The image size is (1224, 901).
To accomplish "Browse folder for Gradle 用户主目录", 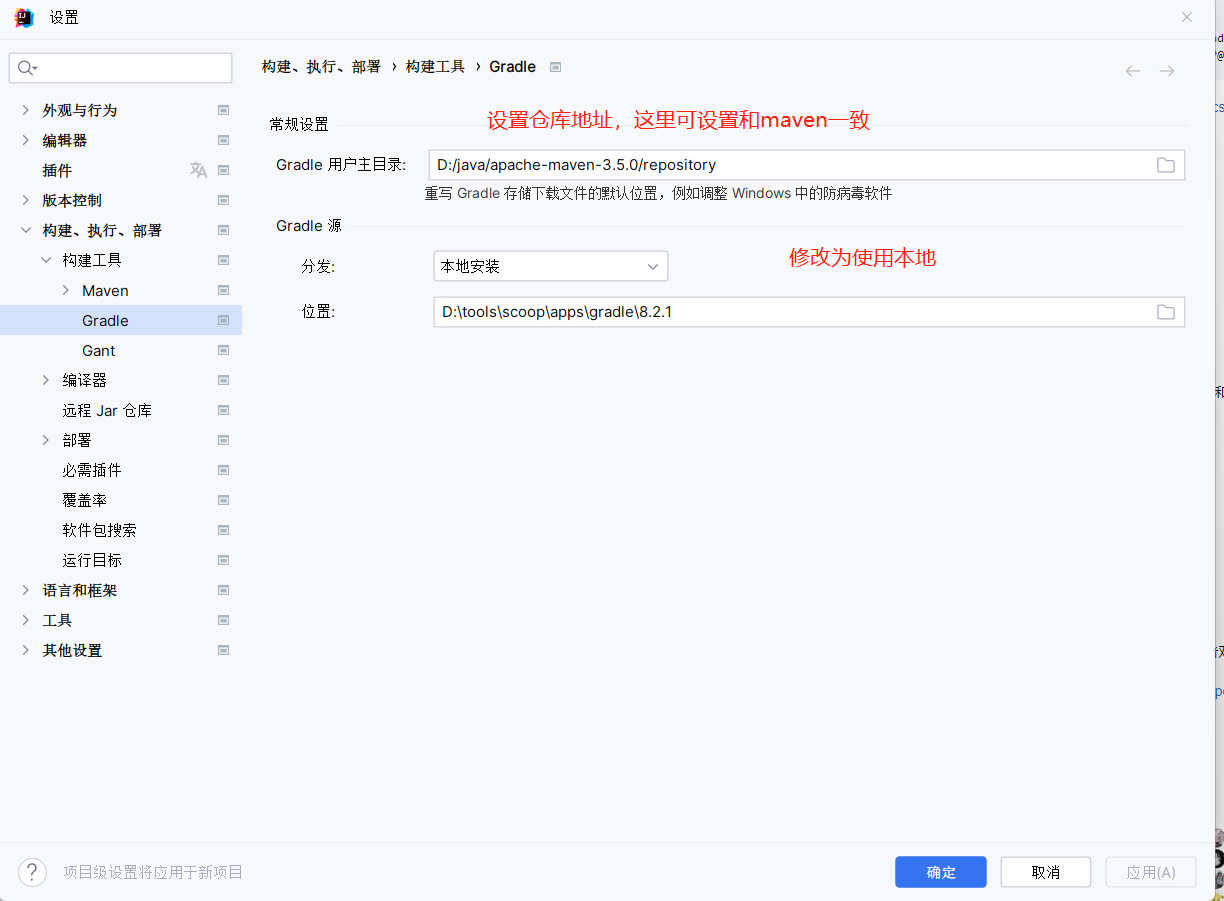I will (1166, 165).
